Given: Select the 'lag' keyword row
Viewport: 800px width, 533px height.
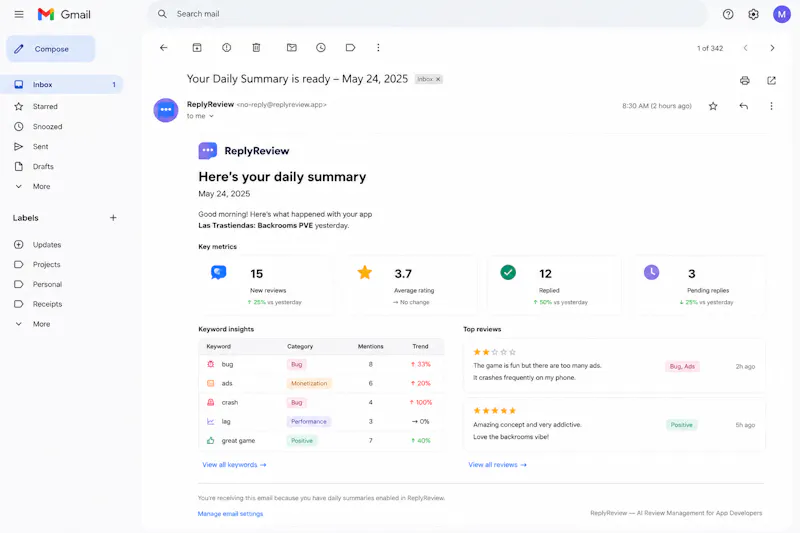Looking at the screenshot, I should (321, 421).
